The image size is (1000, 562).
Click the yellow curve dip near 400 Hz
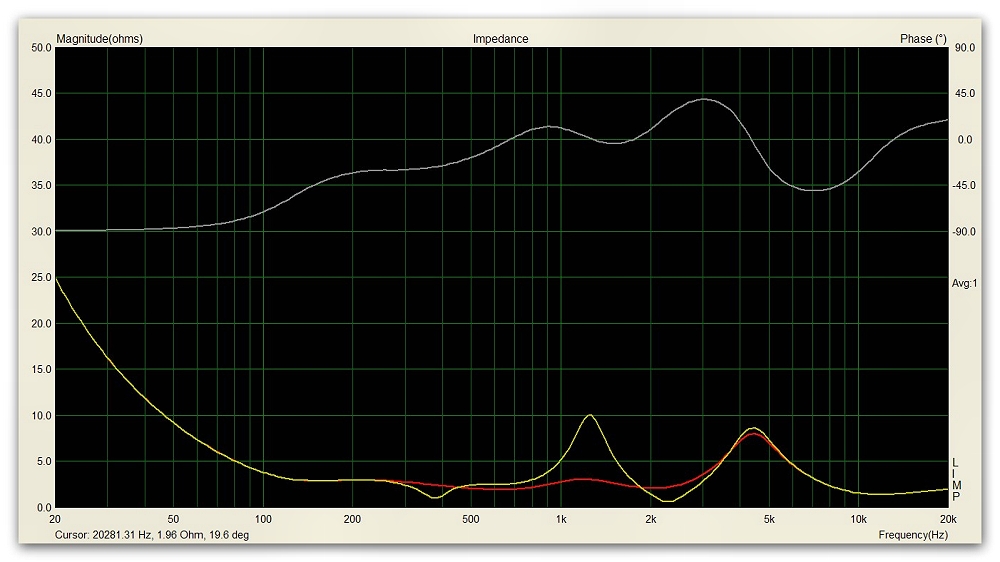(437, 497)
